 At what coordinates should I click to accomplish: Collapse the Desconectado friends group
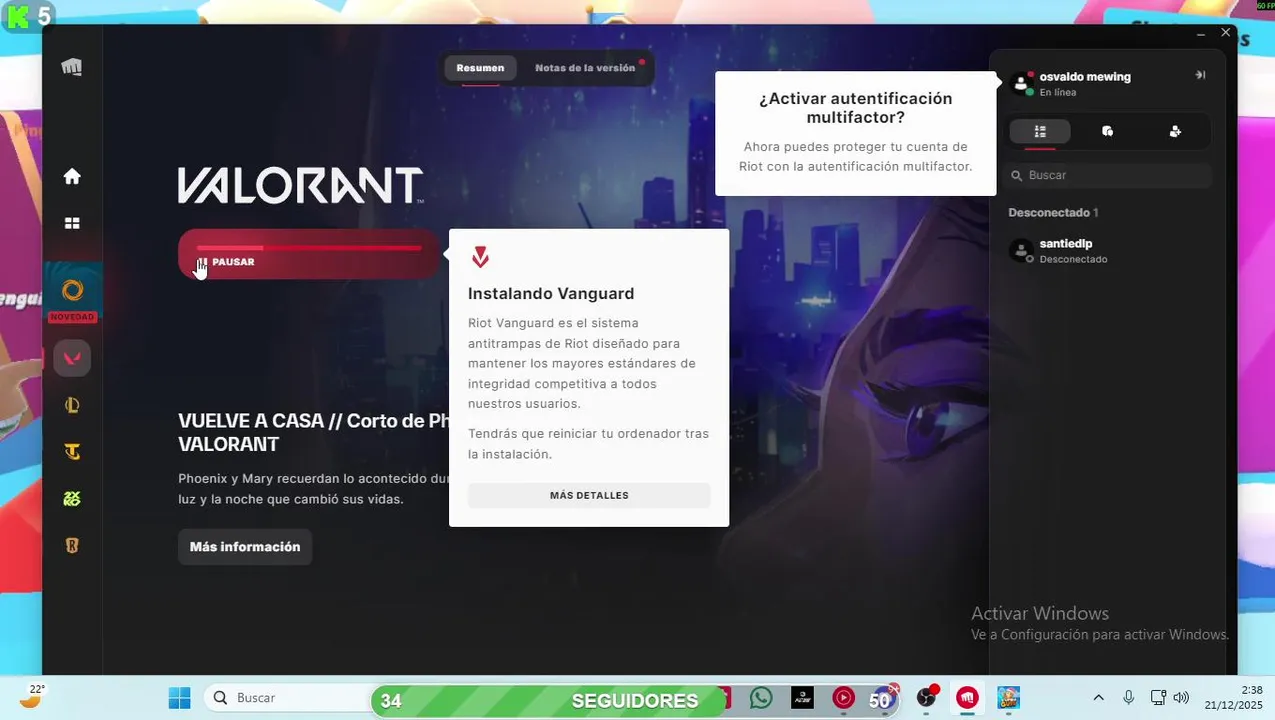[1053, 213]
